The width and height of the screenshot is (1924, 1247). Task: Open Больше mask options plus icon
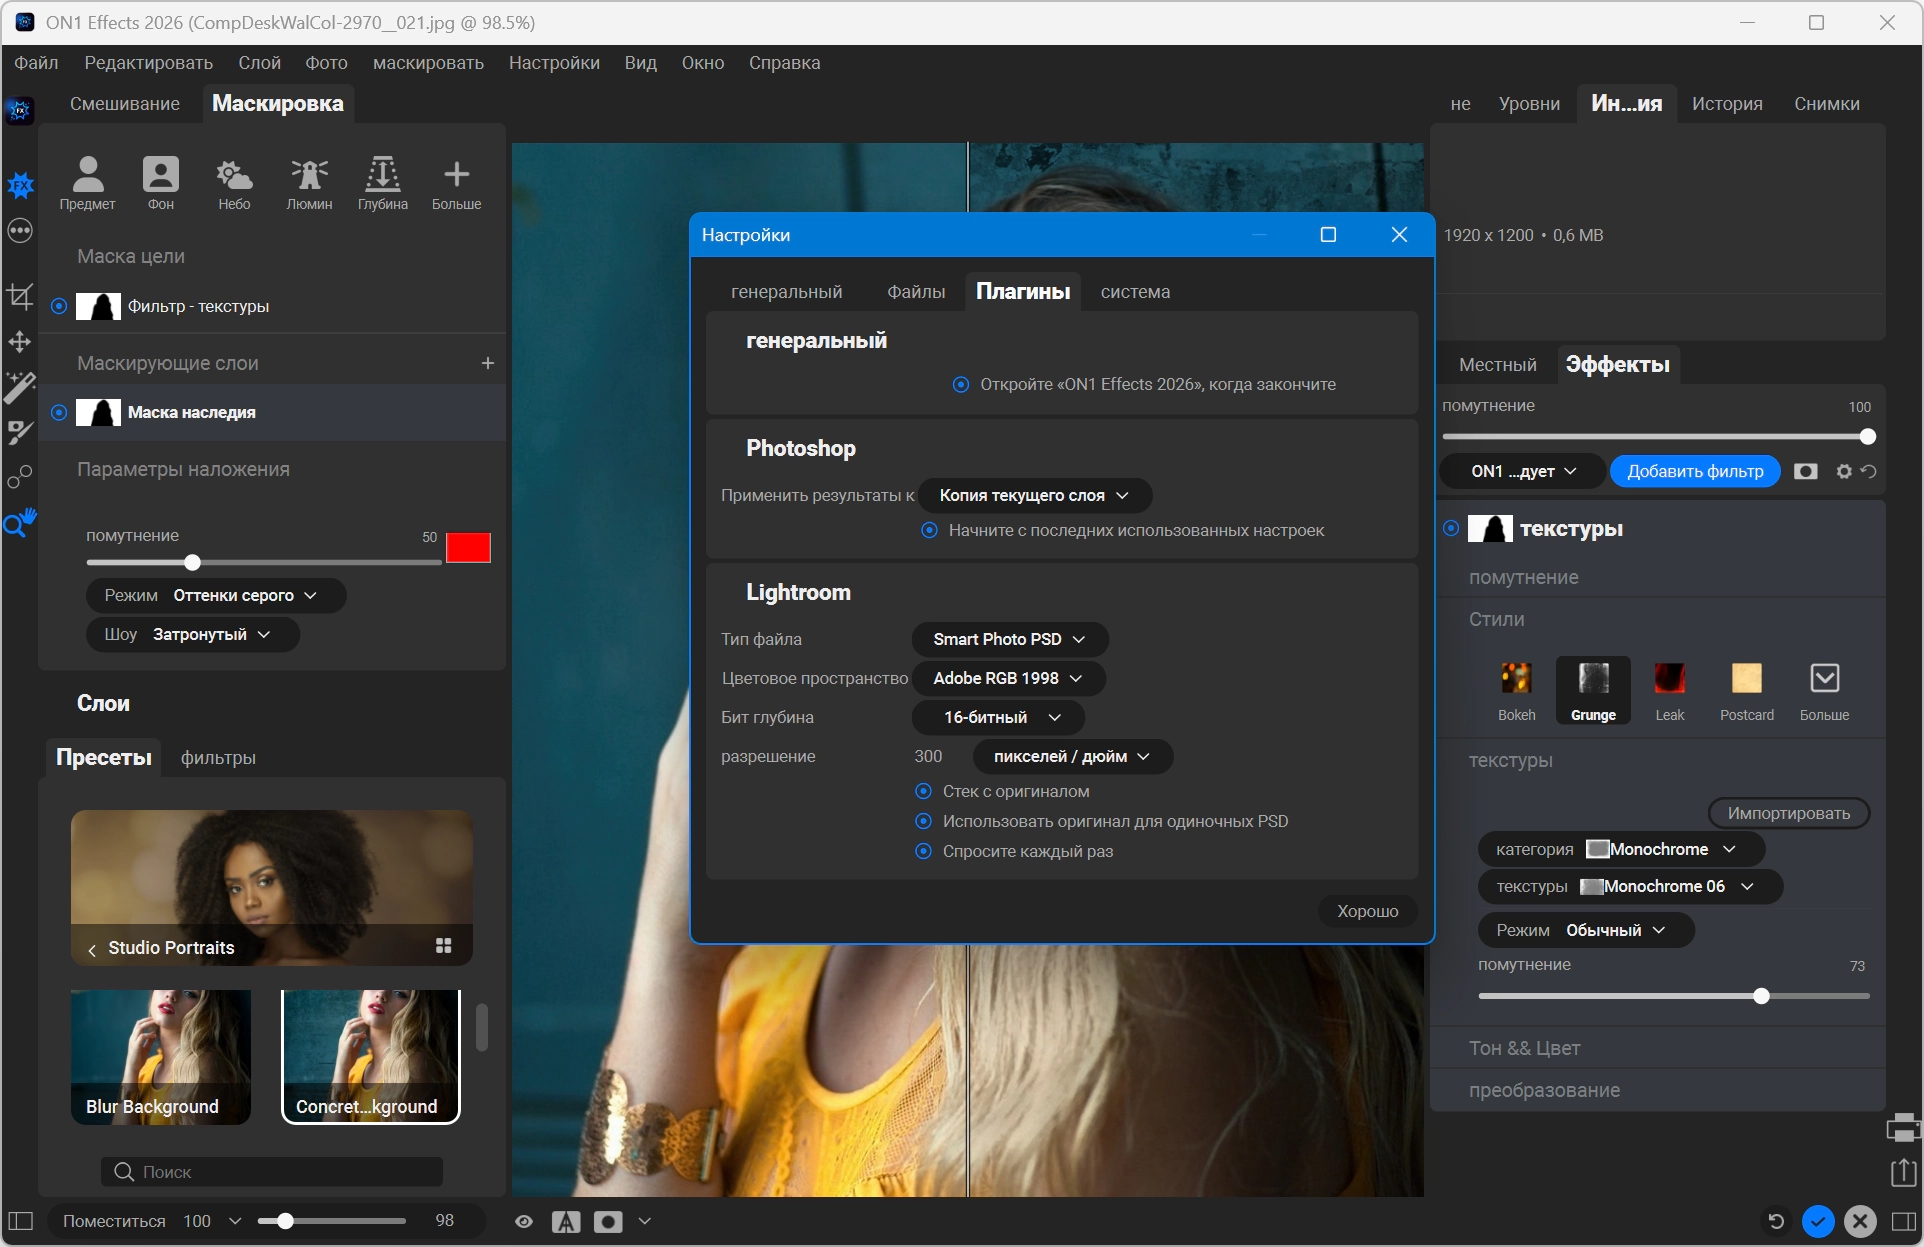457,183
